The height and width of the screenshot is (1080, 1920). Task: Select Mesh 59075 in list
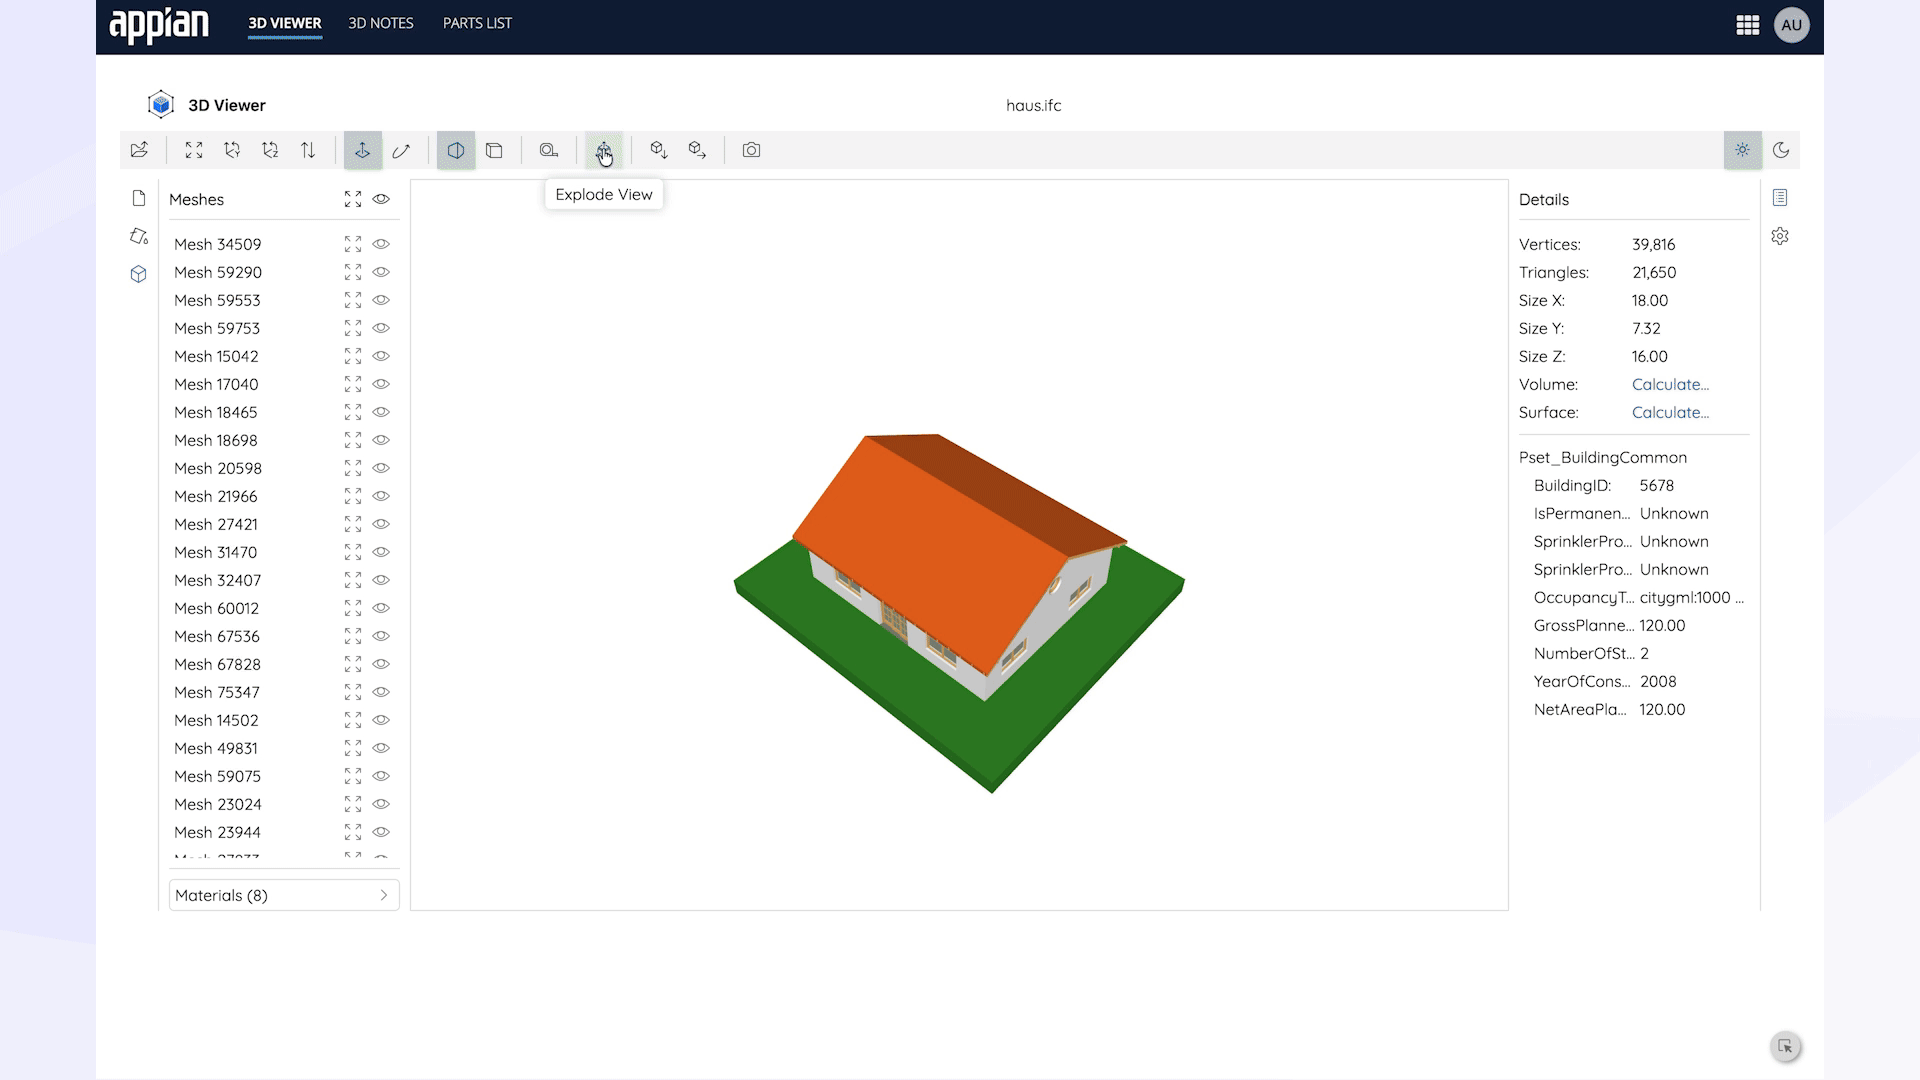(x=218, y=776)
